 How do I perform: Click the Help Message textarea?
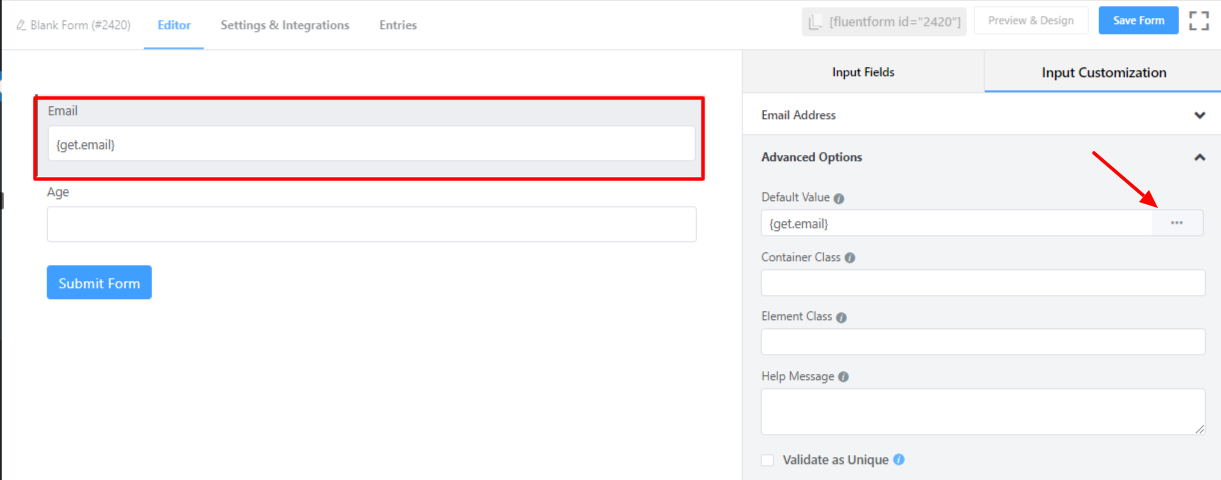click(x=983, y=411)
